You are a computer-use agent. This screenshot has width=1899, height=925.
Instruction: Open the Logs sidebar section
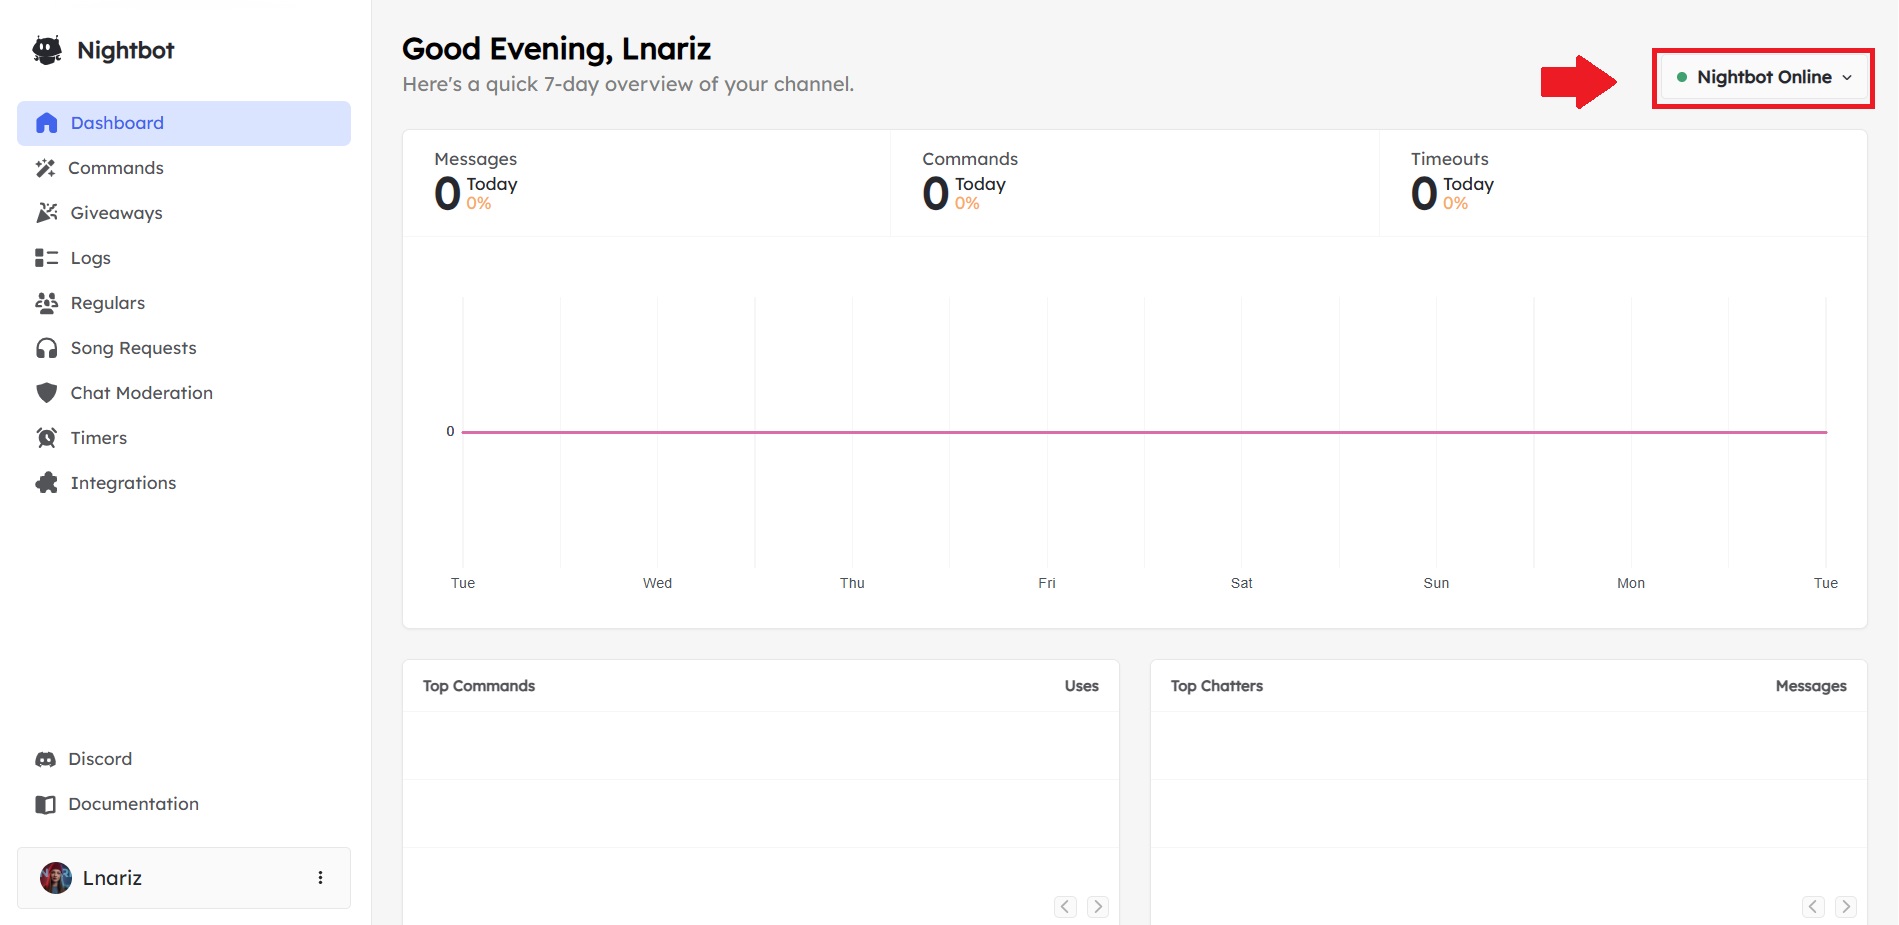(184, 258)
